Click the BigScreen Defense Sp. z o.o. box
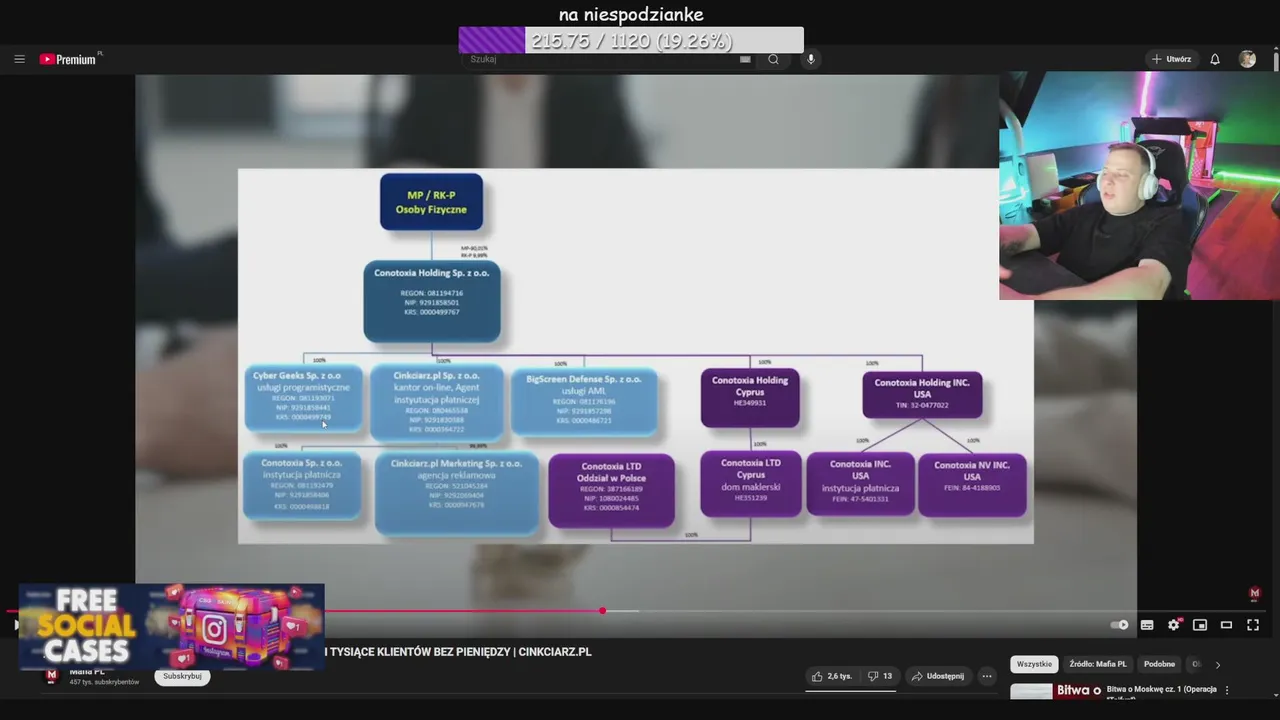Viewport: 1280px width, 720px height. pyautogui.click(x=584, y=401)
